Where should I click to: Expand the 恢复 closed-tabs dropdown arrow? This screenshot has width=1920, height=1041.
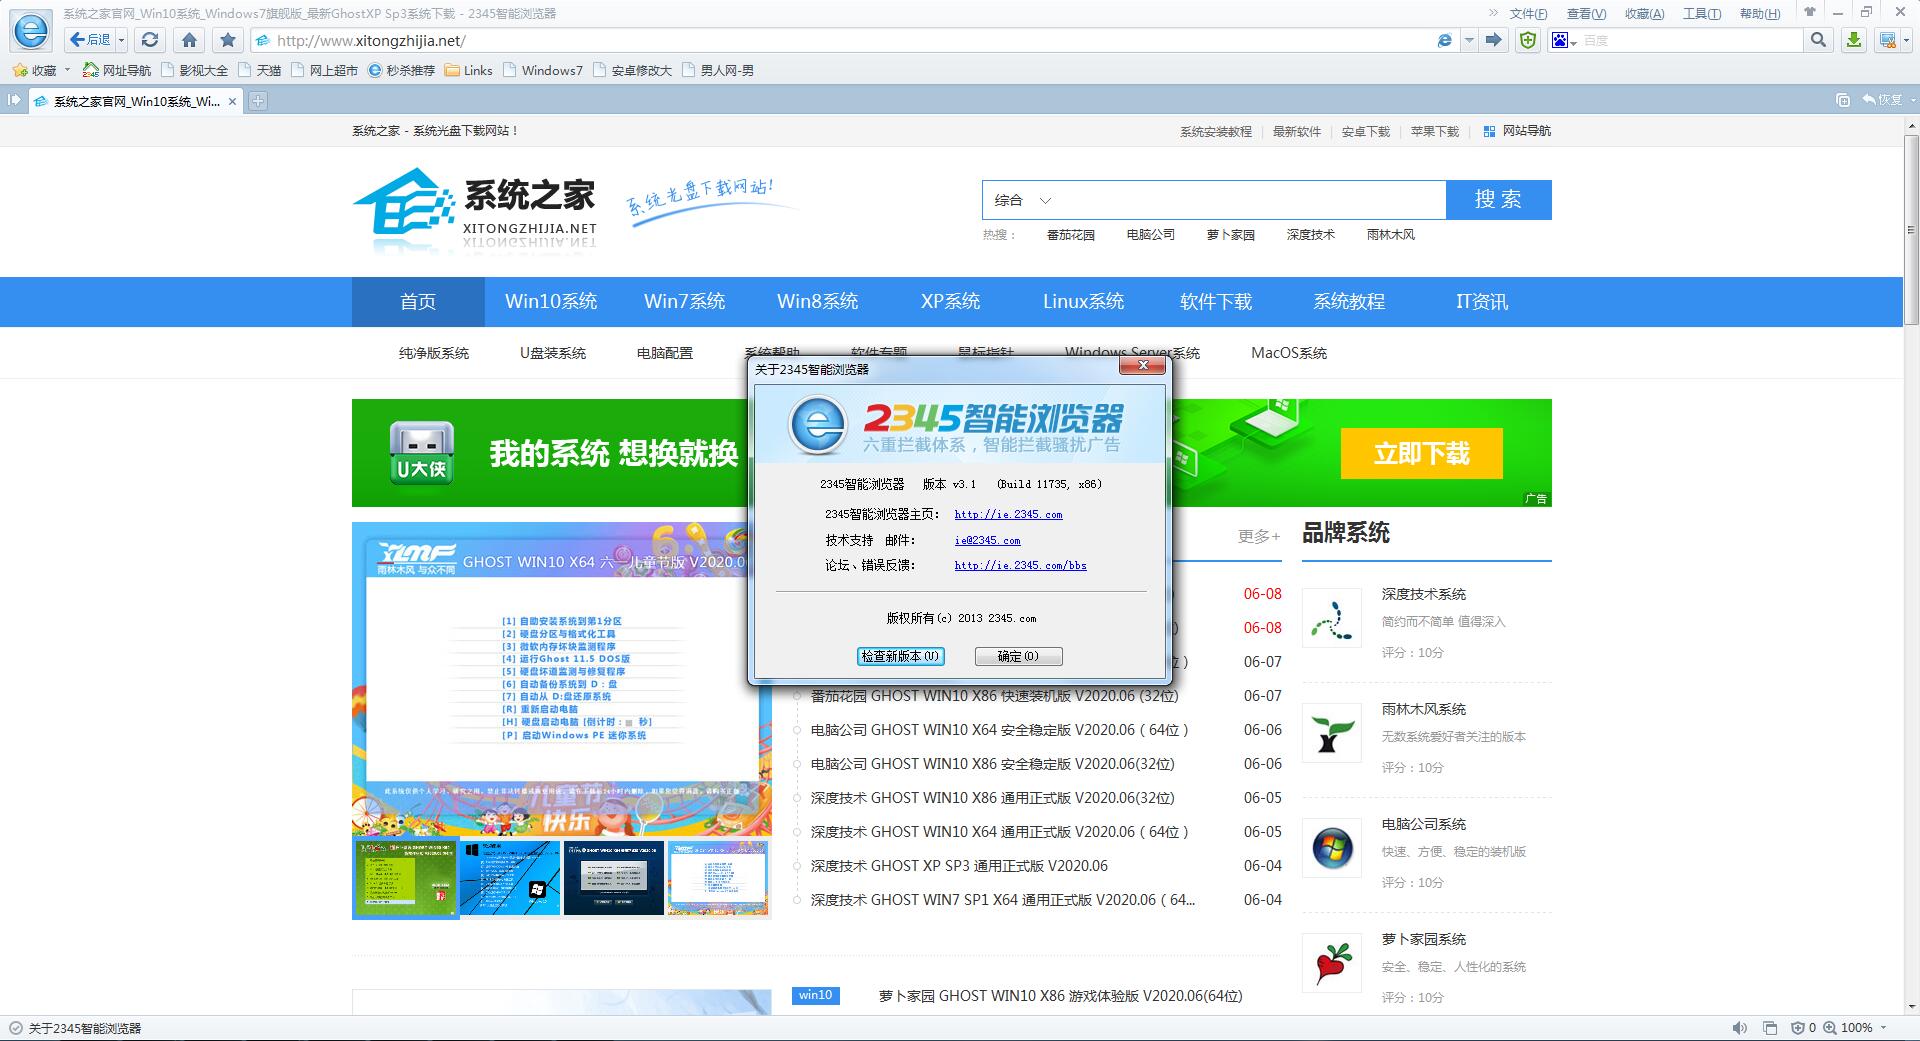pos(1912,100)
